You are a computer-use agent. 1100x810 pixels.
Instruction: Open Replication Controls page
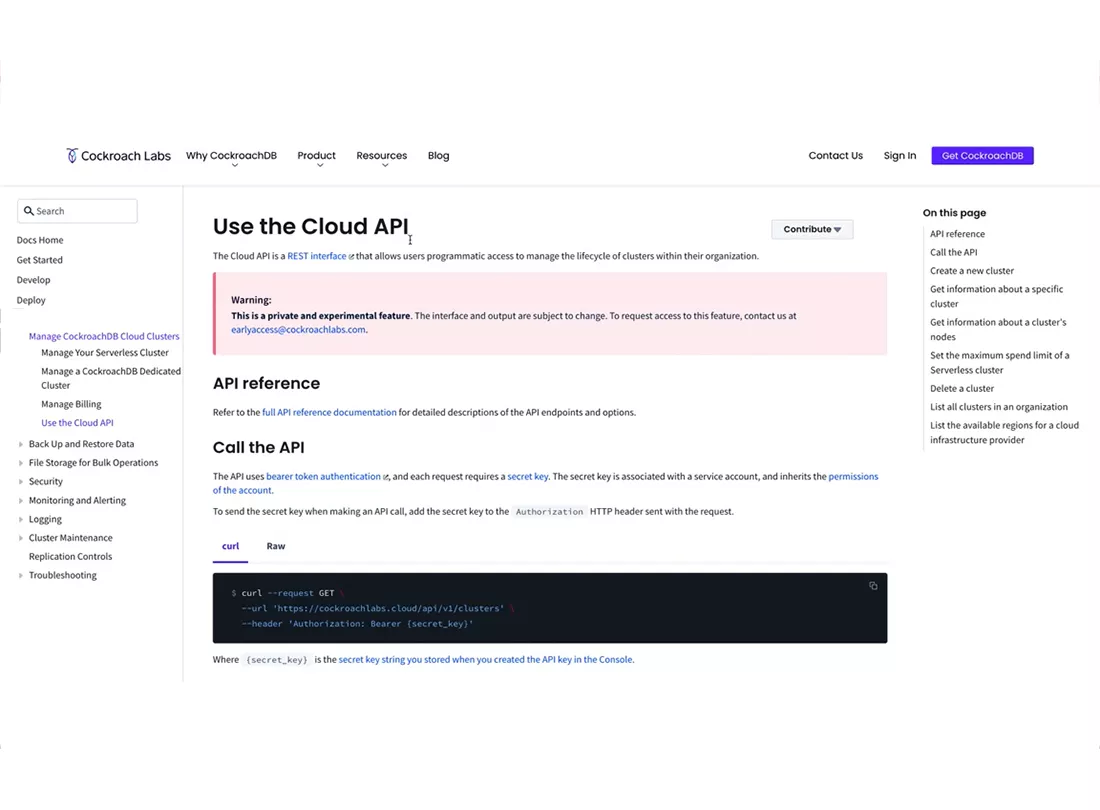pos(70,557)
